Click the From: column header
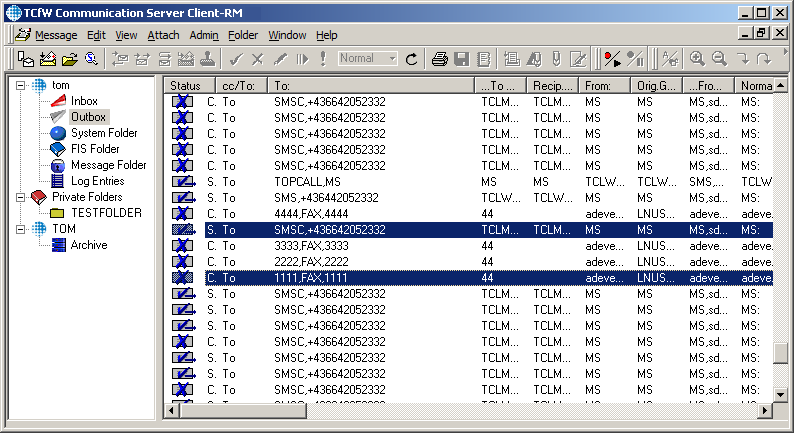 pos(604,86)
